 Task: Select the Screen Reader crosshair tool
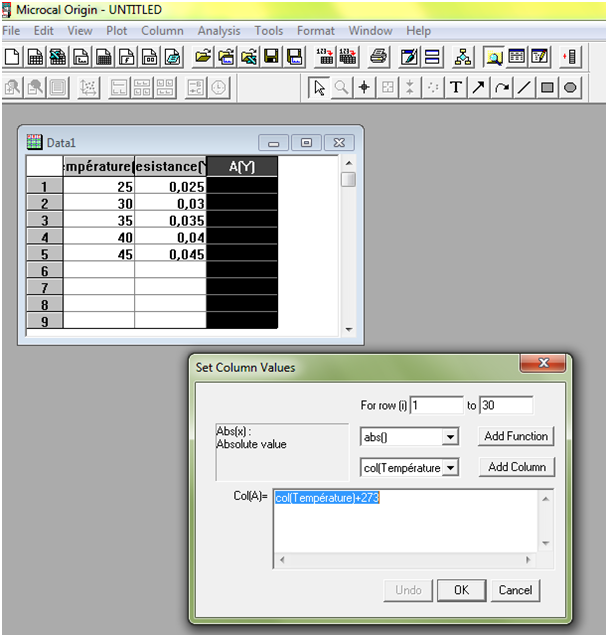point(364,88)
